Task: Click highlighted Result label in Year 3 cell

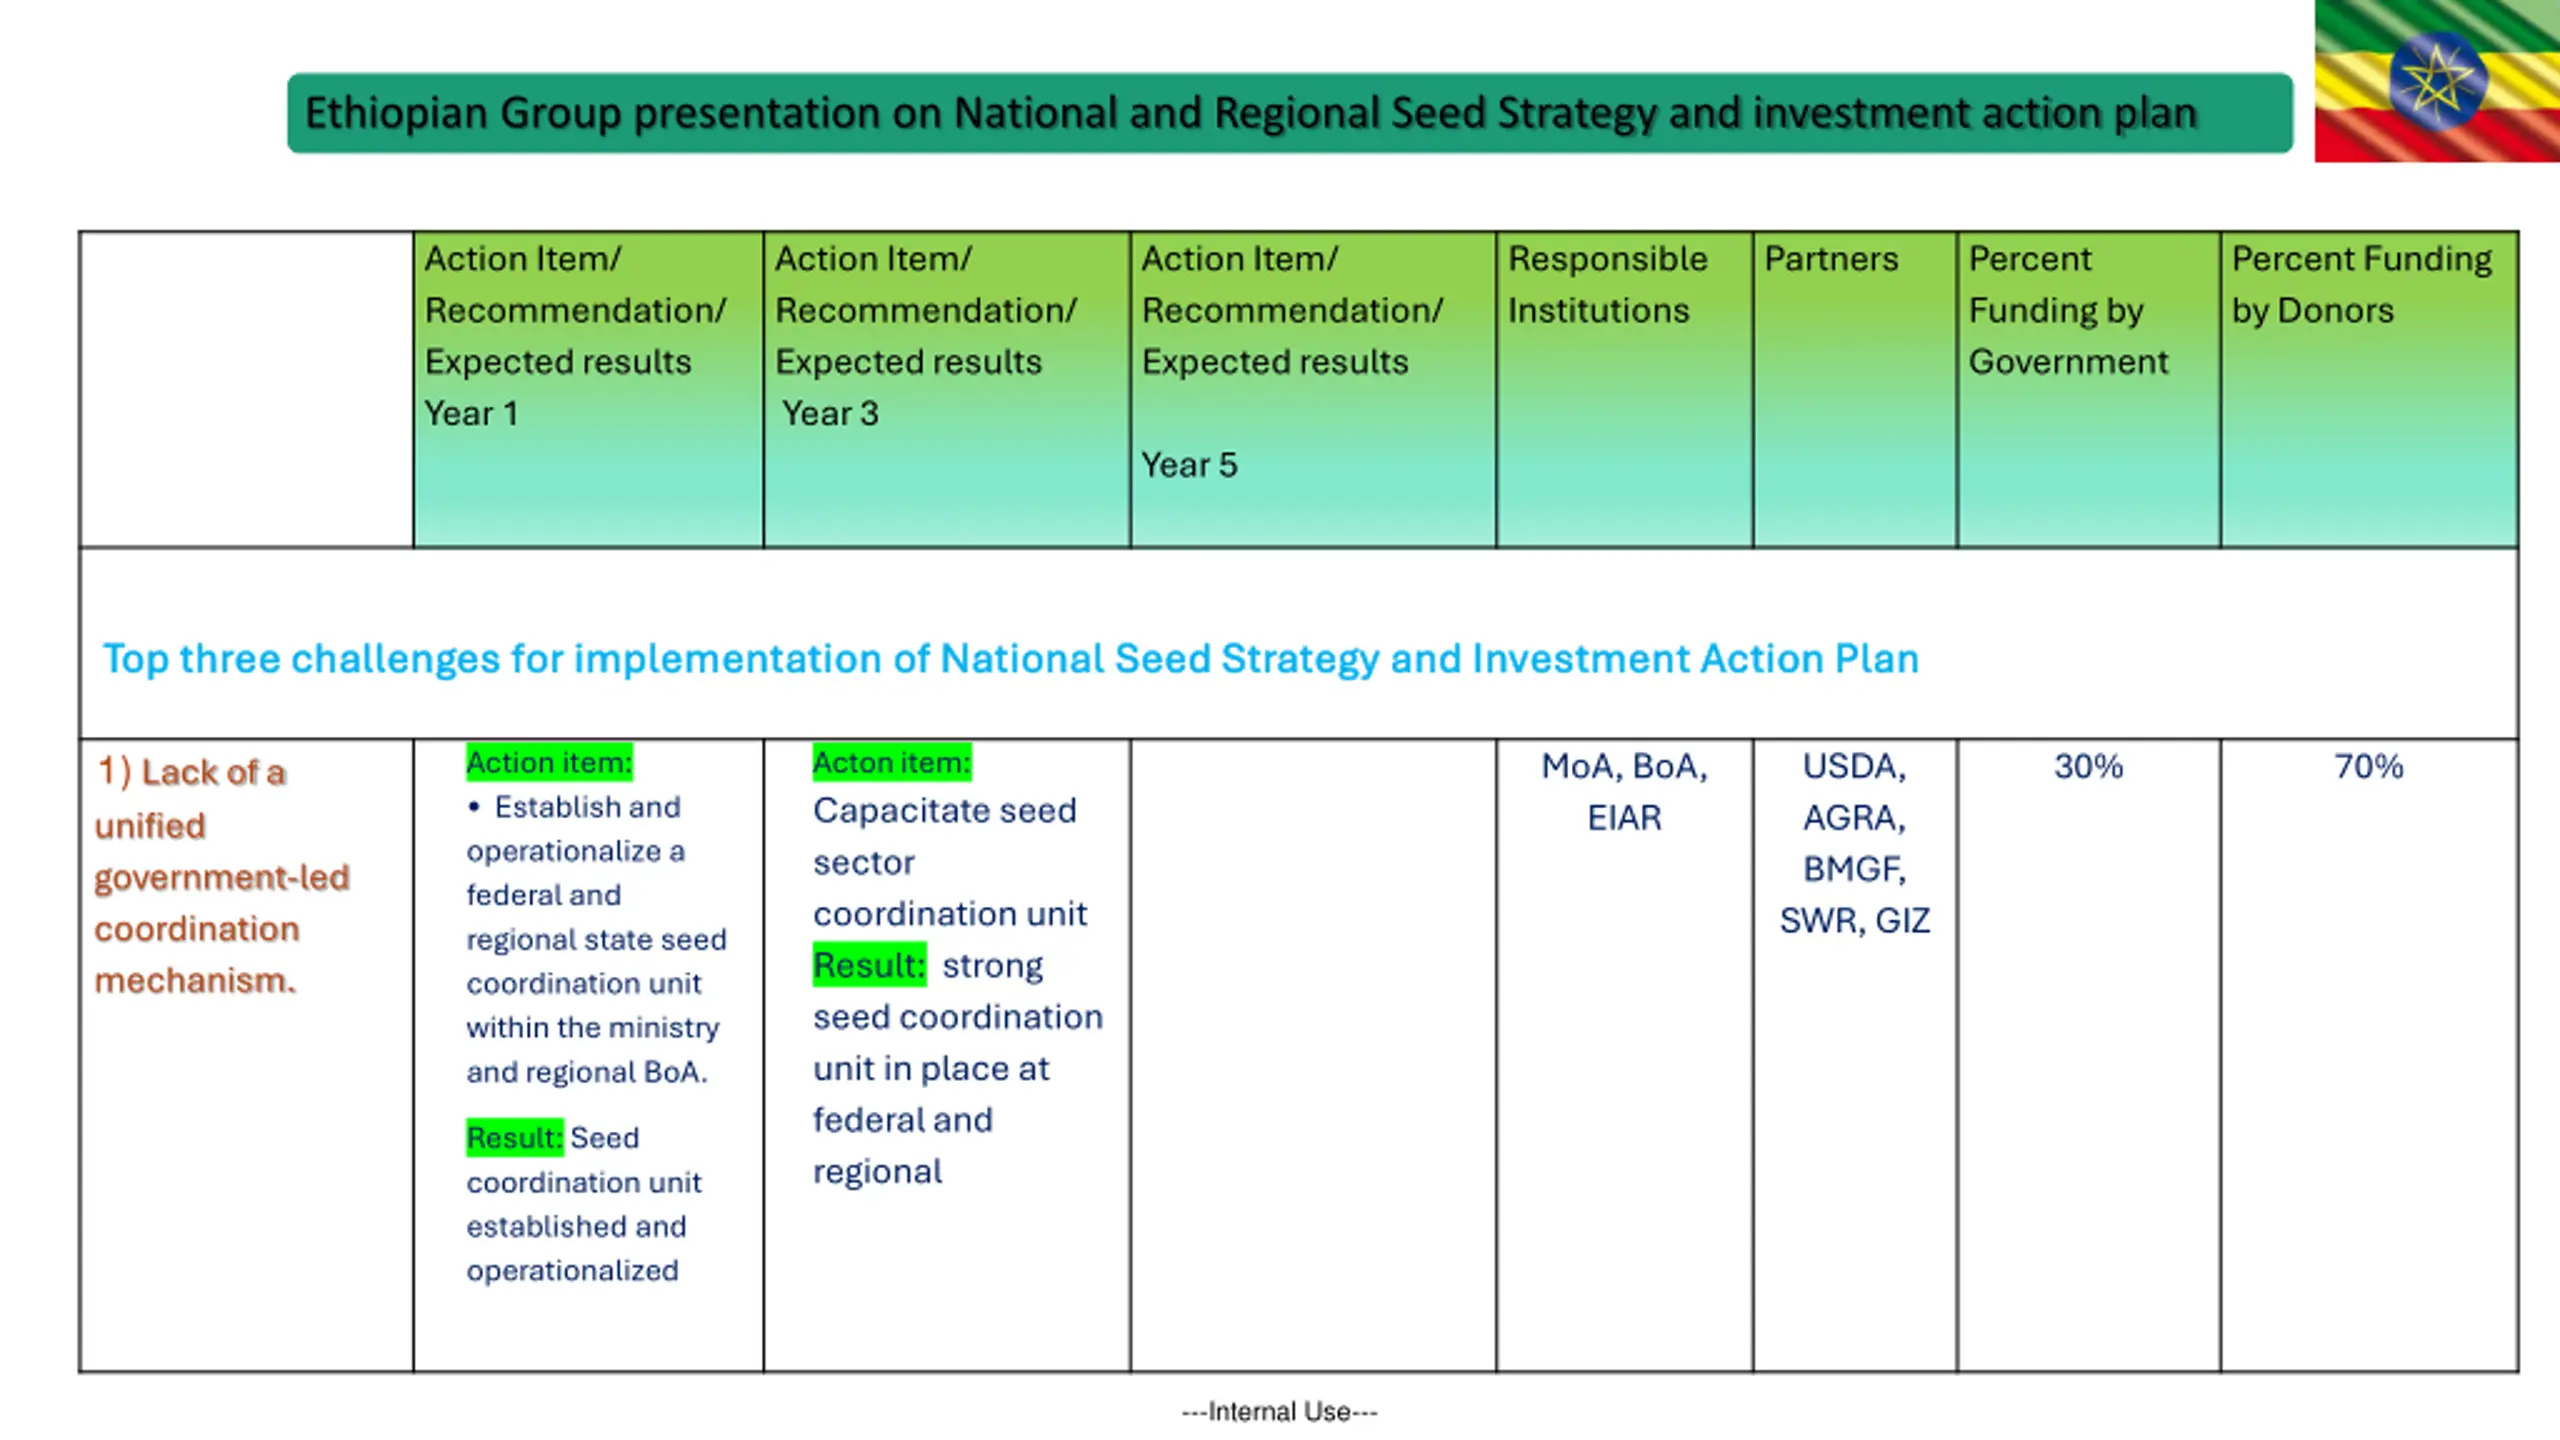Action: [868, 966]
